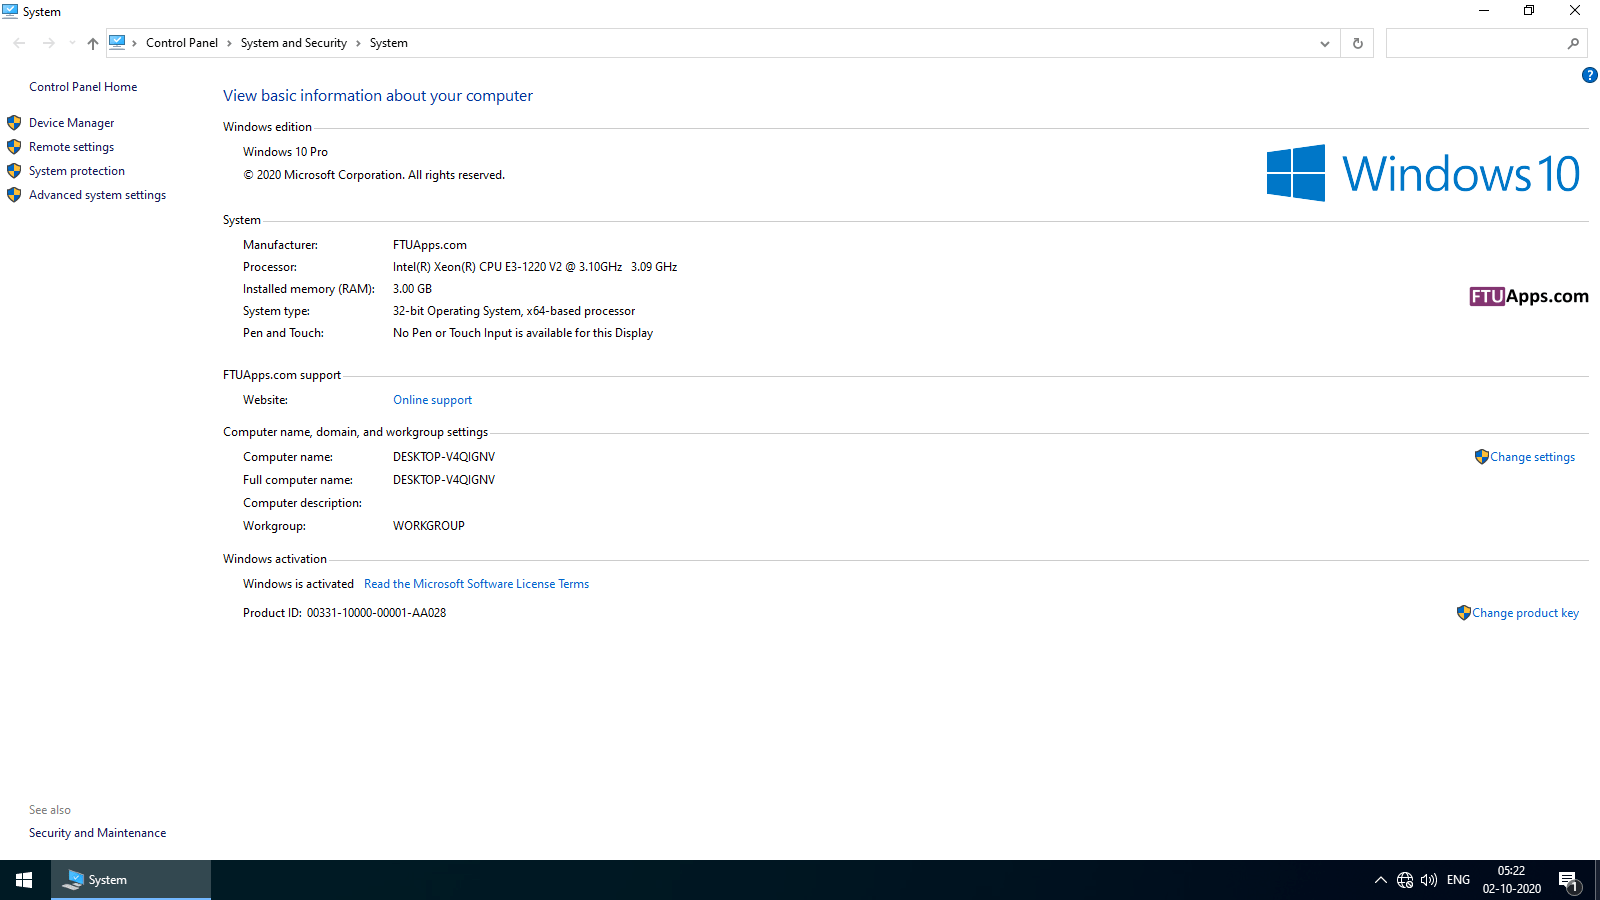Image resolution: width=1600 pixels, height=900 pixels.
Task: Refresh the System page
Action: (x=1357, y=43)
